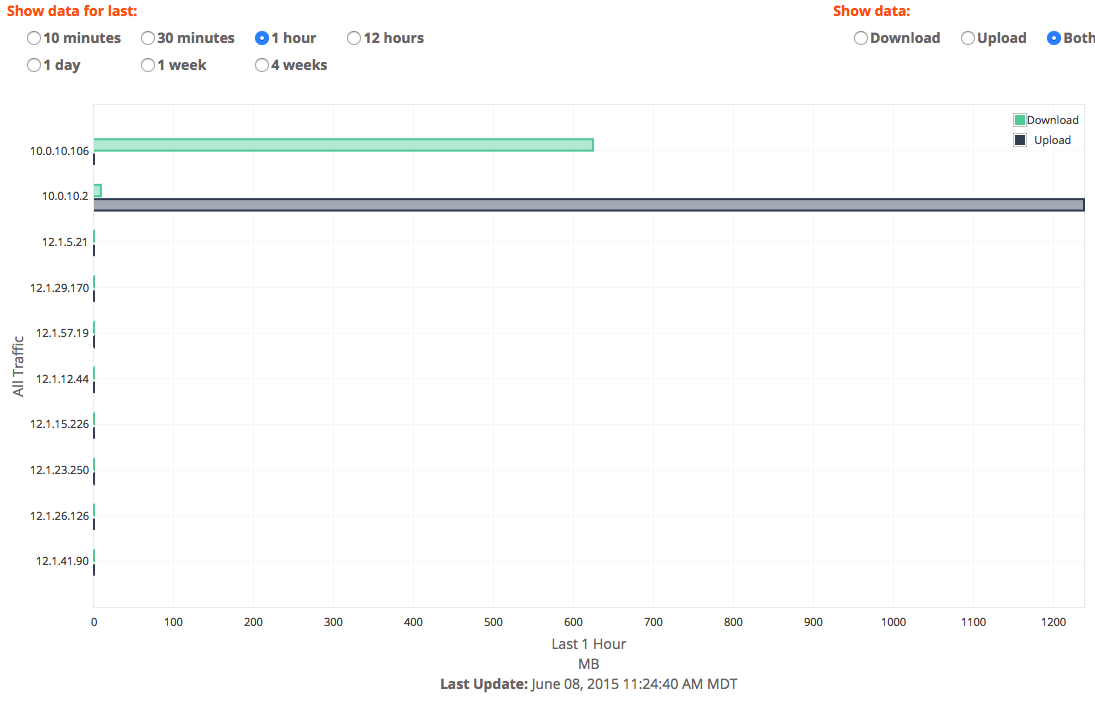This screenshot has width=1095, height=701.
Task: Click the small 10.0.10.2 download bar
Action: click(x=97, y=191)
